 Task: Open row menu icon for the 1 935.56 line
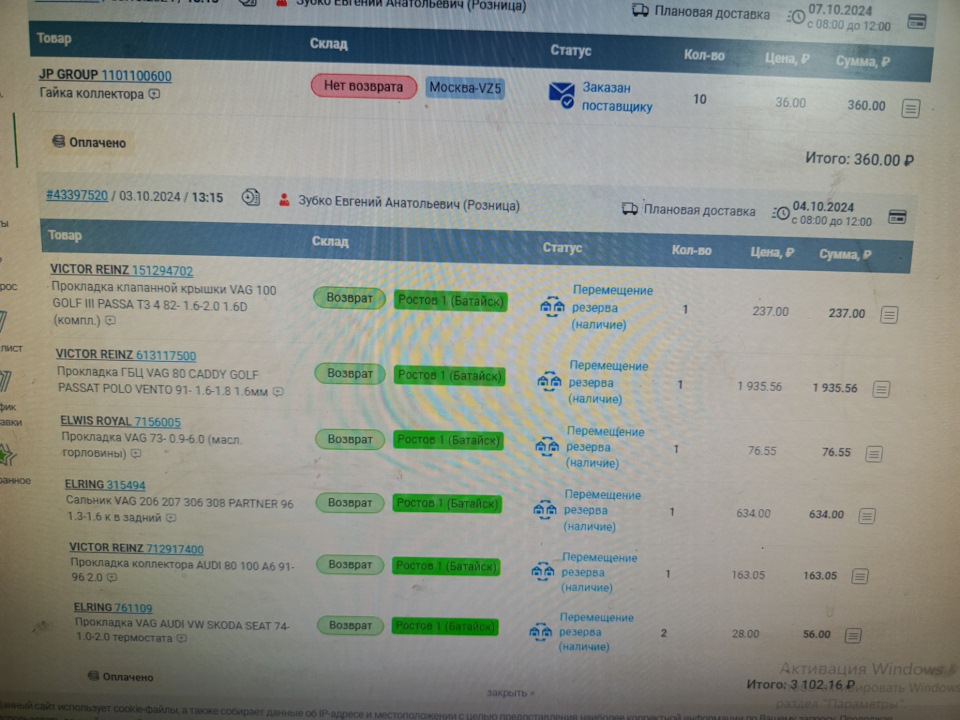[x=880, y=389]
